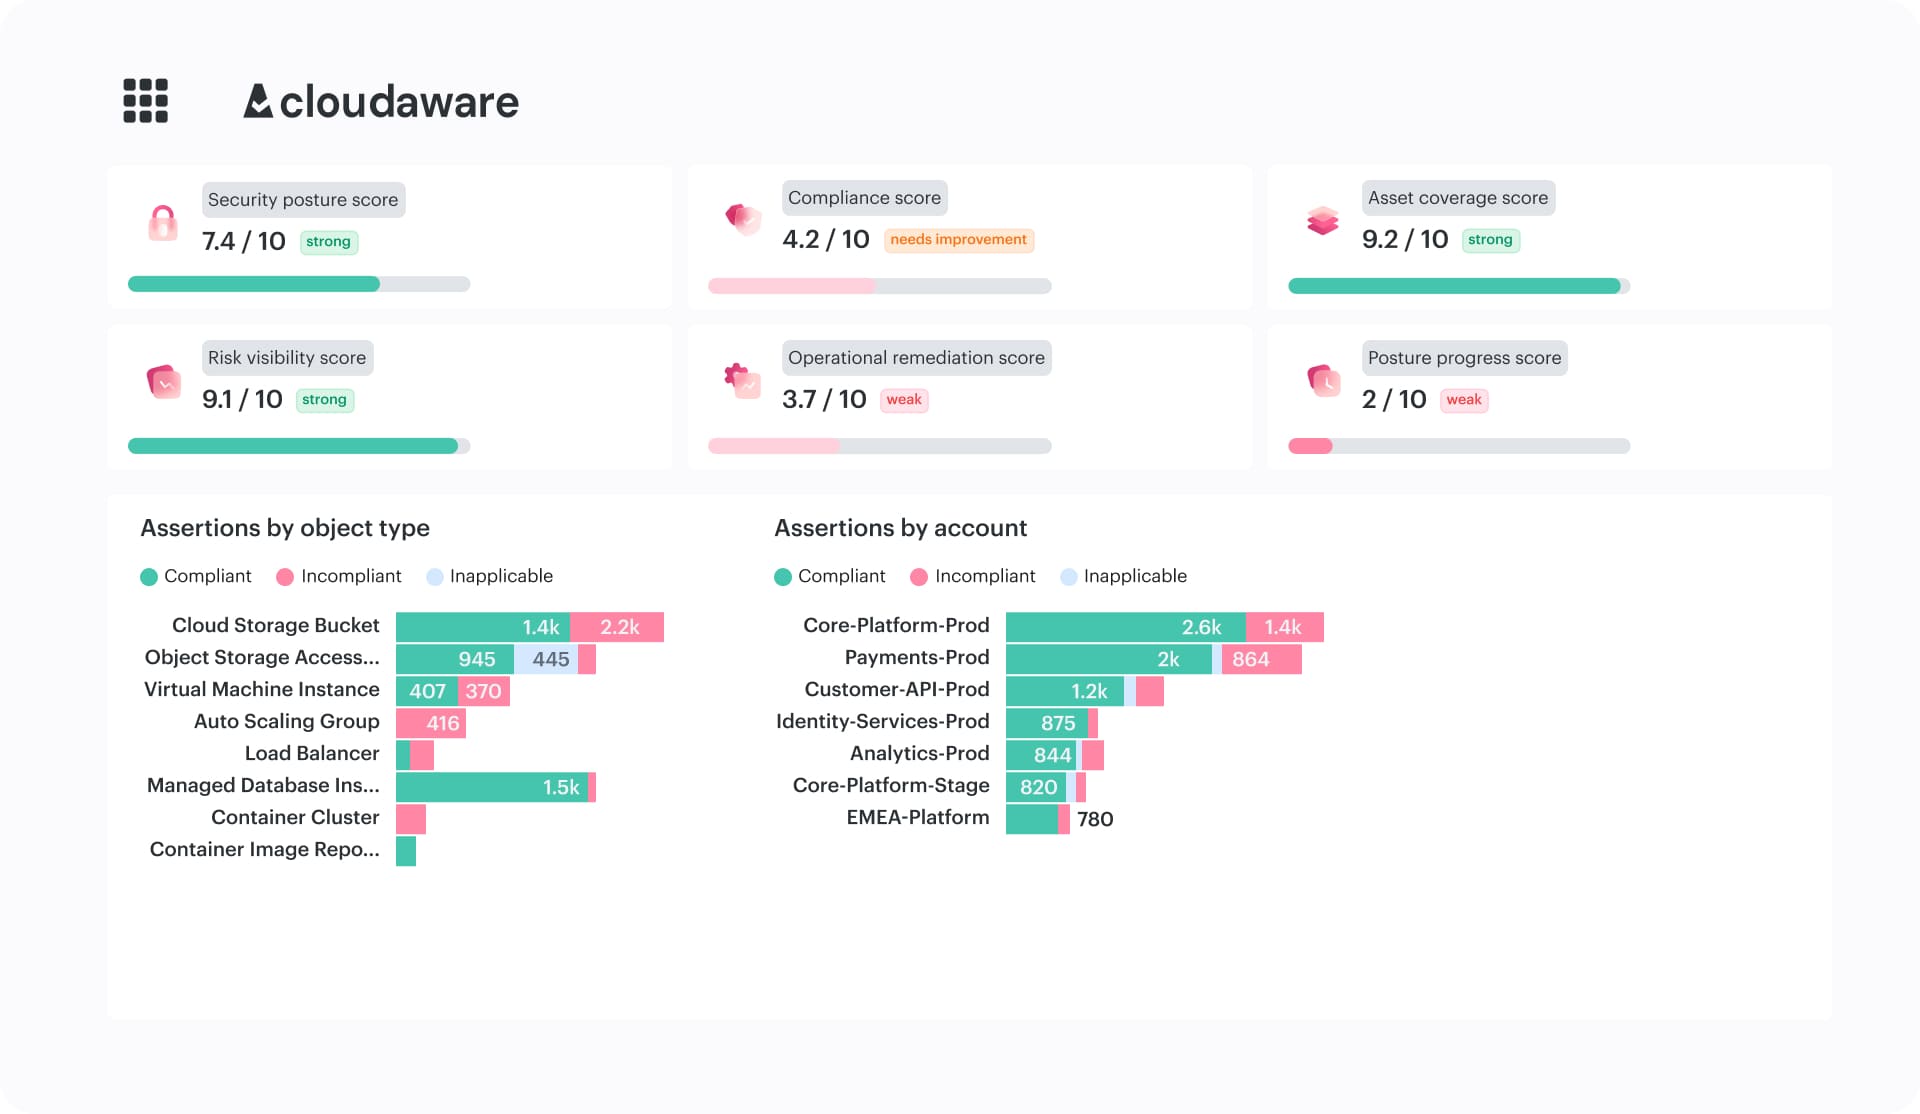1920x1114 pixels.
Task: Select the Cloud Storage Bucket incompliant segment
Action: (x=617, y=627)
